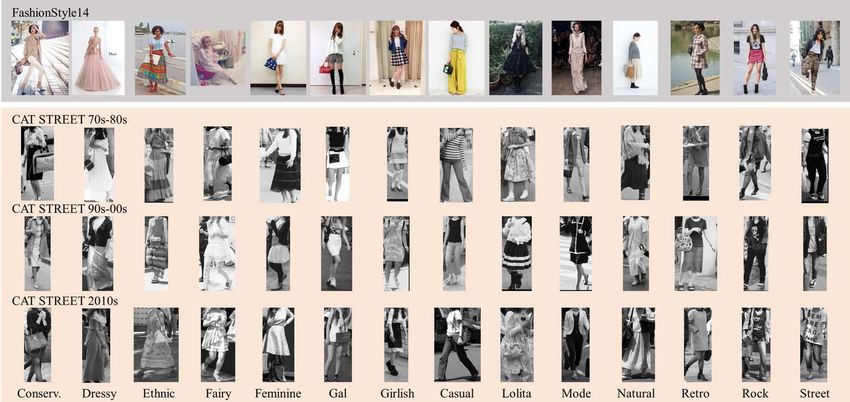Click the 'Rock' column label
This screenshot has width=850, height=402.
coord(755,393)
